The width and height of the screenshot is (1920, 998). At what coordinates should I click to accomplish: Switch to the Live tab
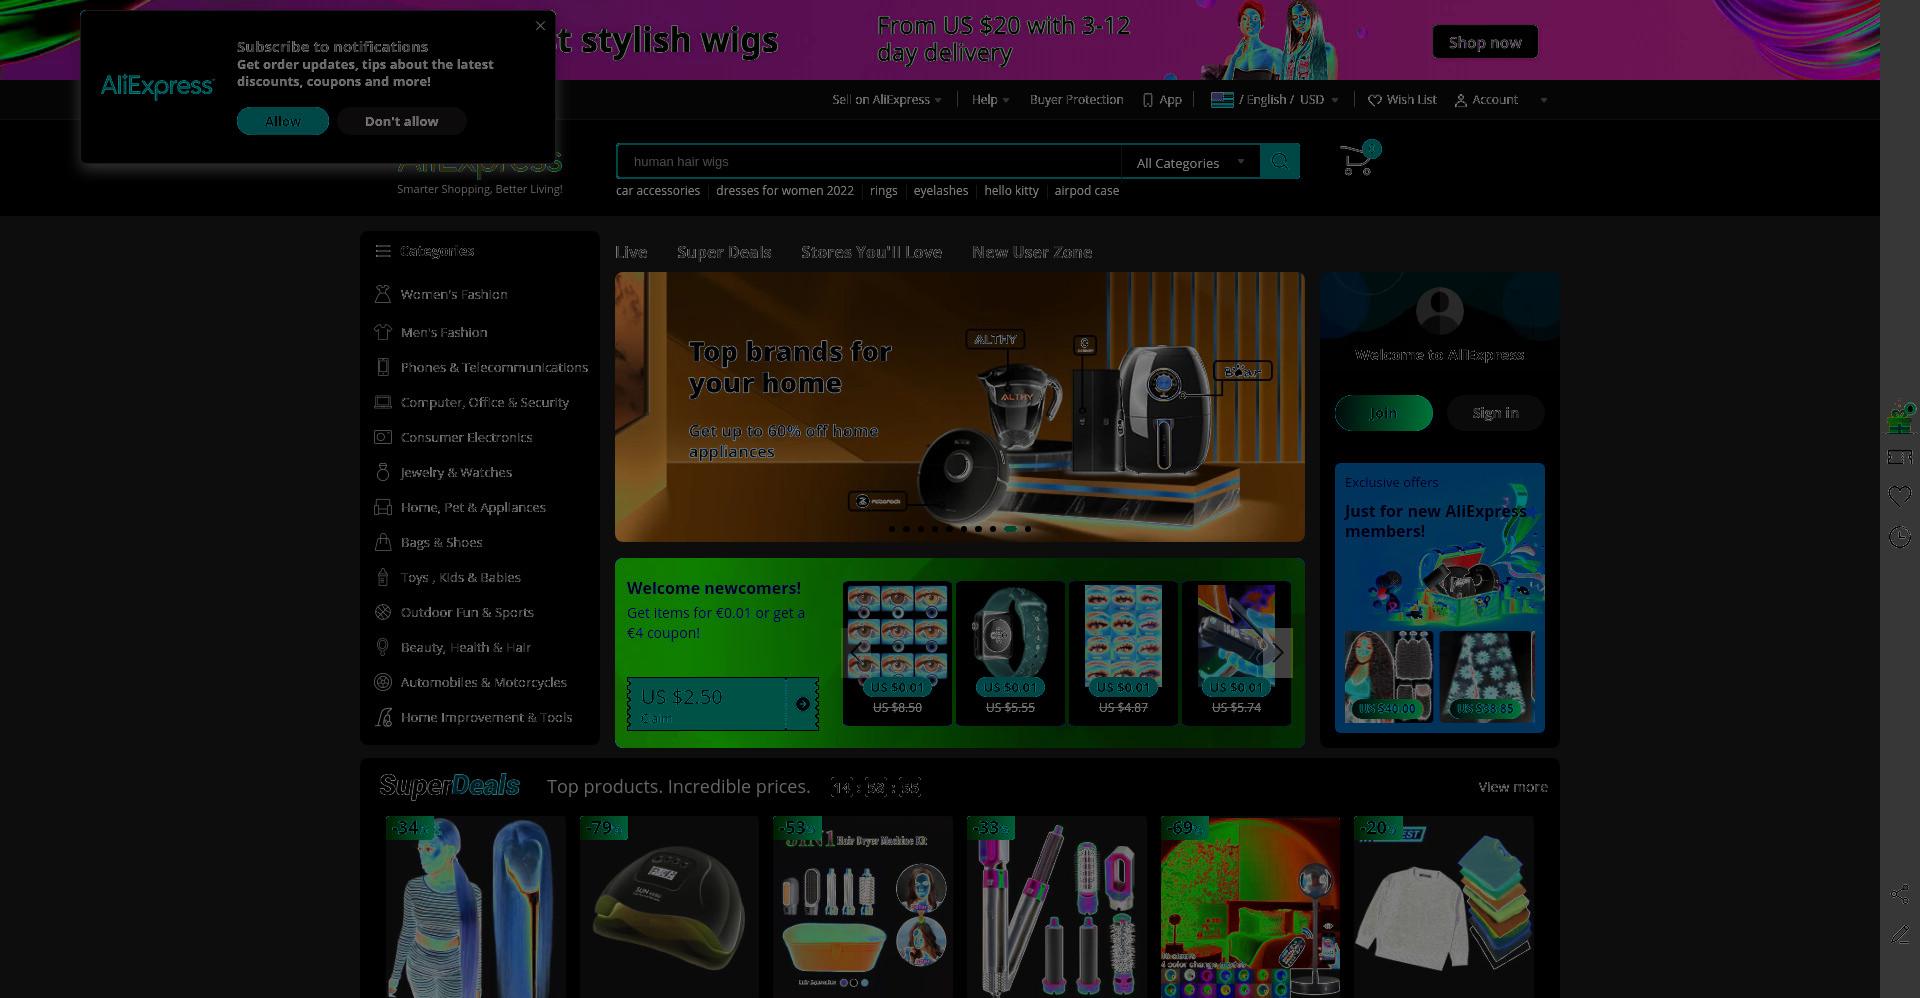coord(631,252)
